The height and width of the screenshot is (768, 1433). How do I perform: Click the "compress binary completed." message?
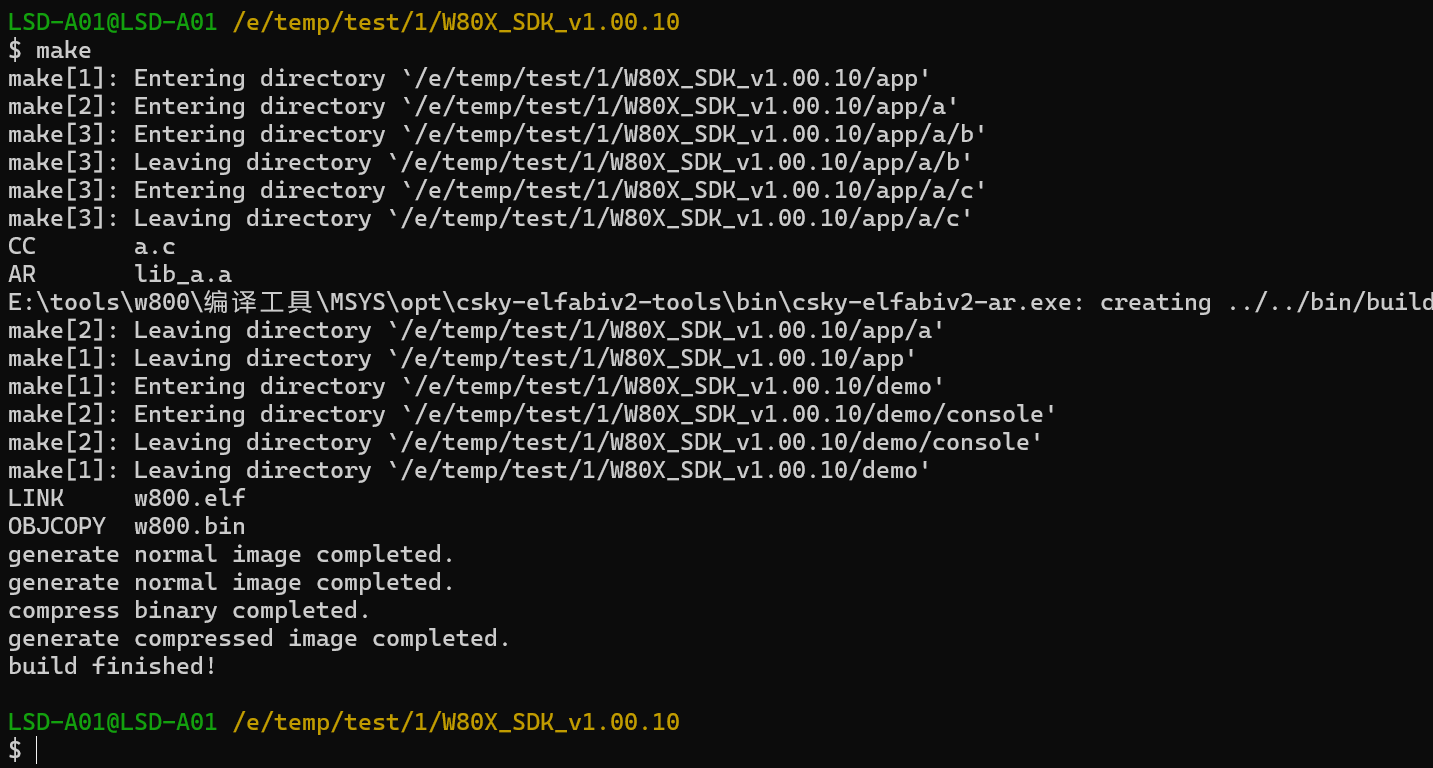[189, 610]
